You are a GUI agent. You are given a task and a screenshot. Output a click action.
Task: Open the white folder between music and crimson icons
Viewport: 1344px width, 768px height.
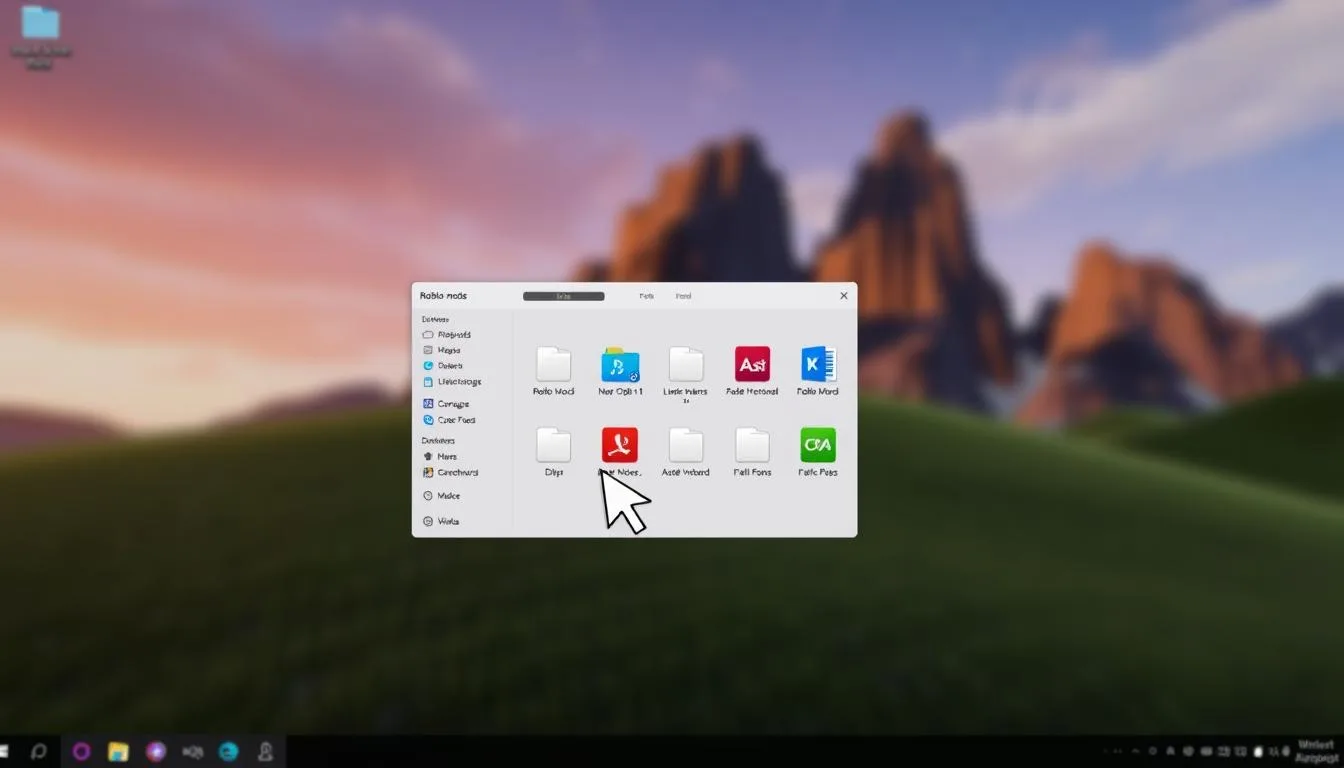click(686, 365)
